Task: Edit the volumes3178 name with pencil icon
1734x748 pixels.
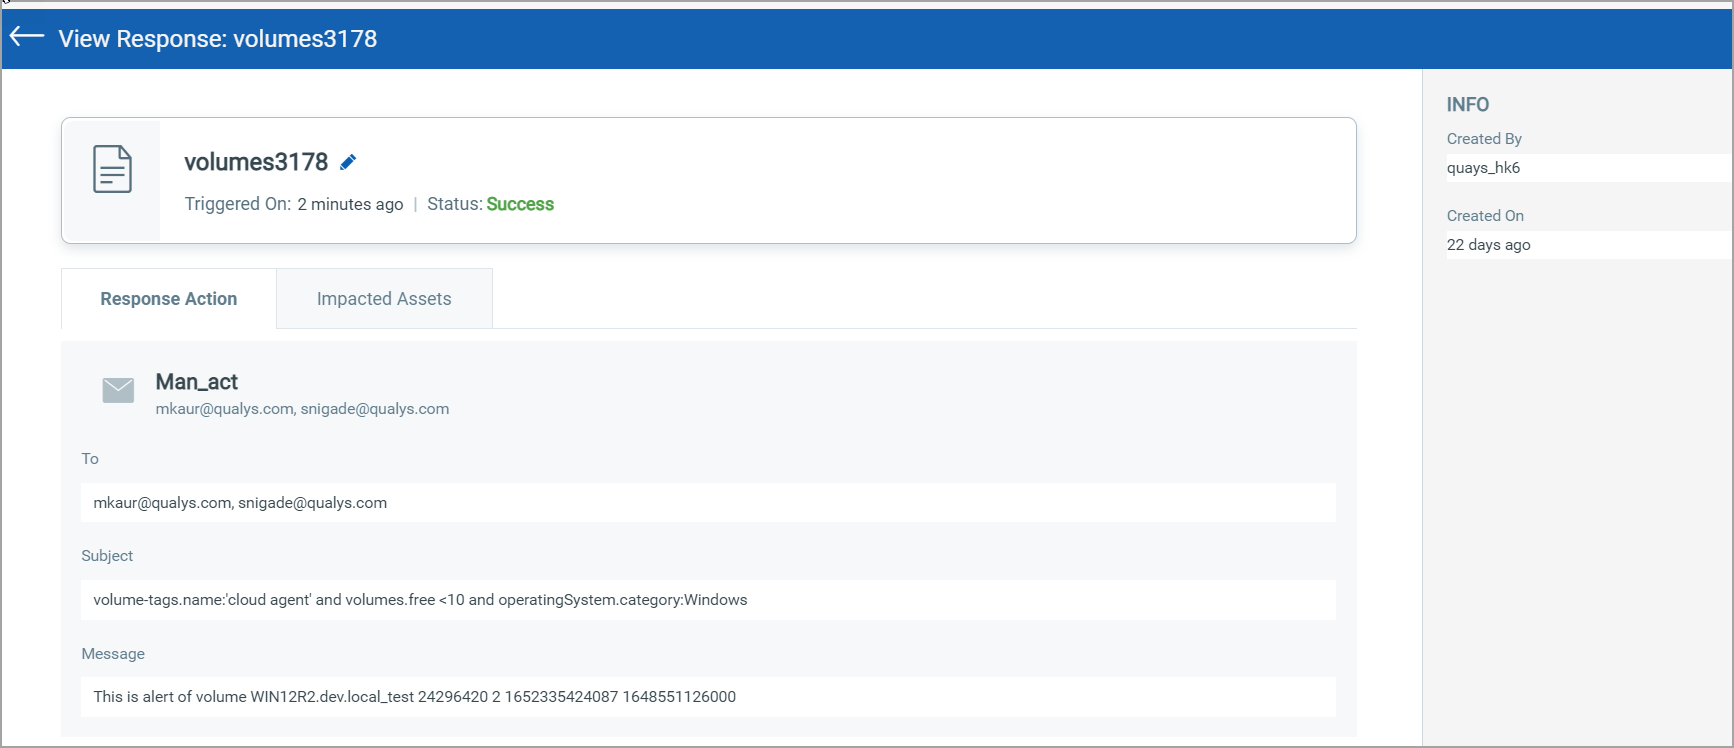Action: click(348, 162)
